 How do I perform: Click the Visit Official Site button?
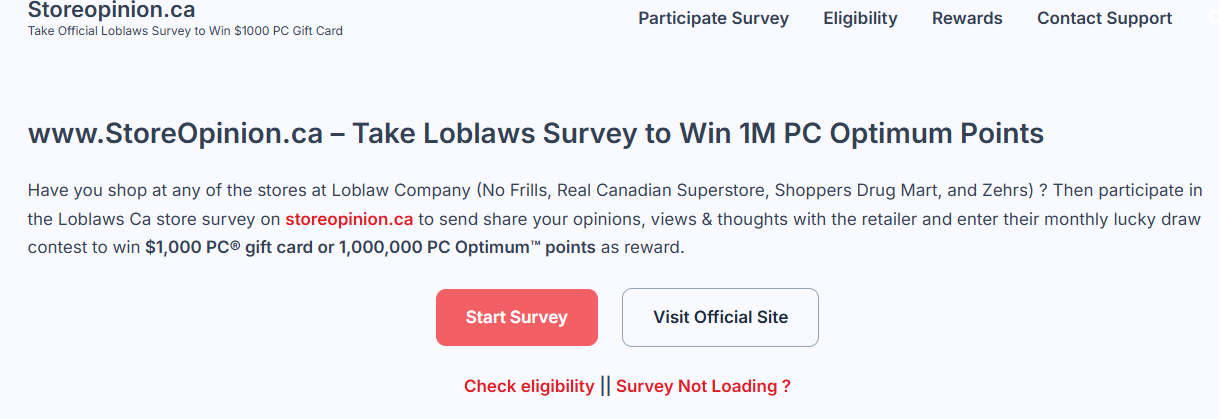click(x=720, y=317)
